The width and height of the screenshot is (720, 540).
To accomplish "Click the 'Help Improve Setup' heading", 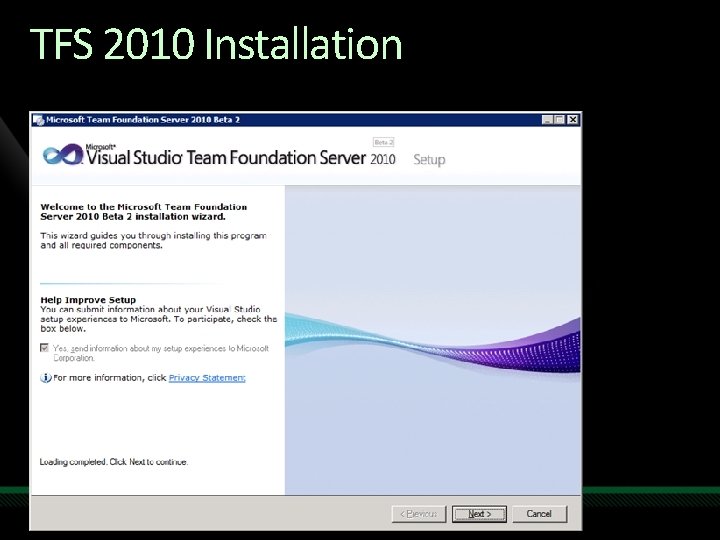I will (x=88, y=300).
